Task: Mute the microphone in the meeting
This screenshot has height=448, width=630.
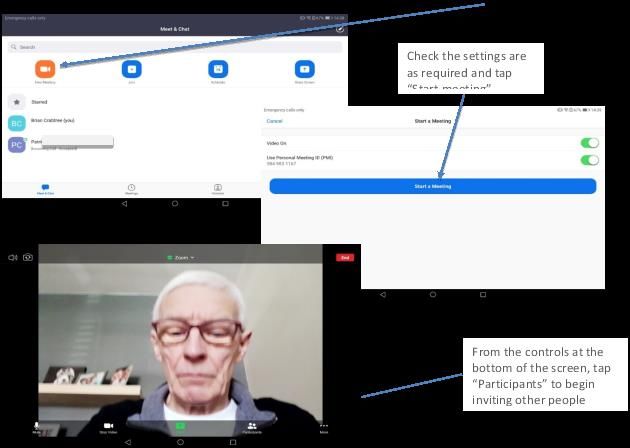Action: pyautogui.click(x=37, y=428)
